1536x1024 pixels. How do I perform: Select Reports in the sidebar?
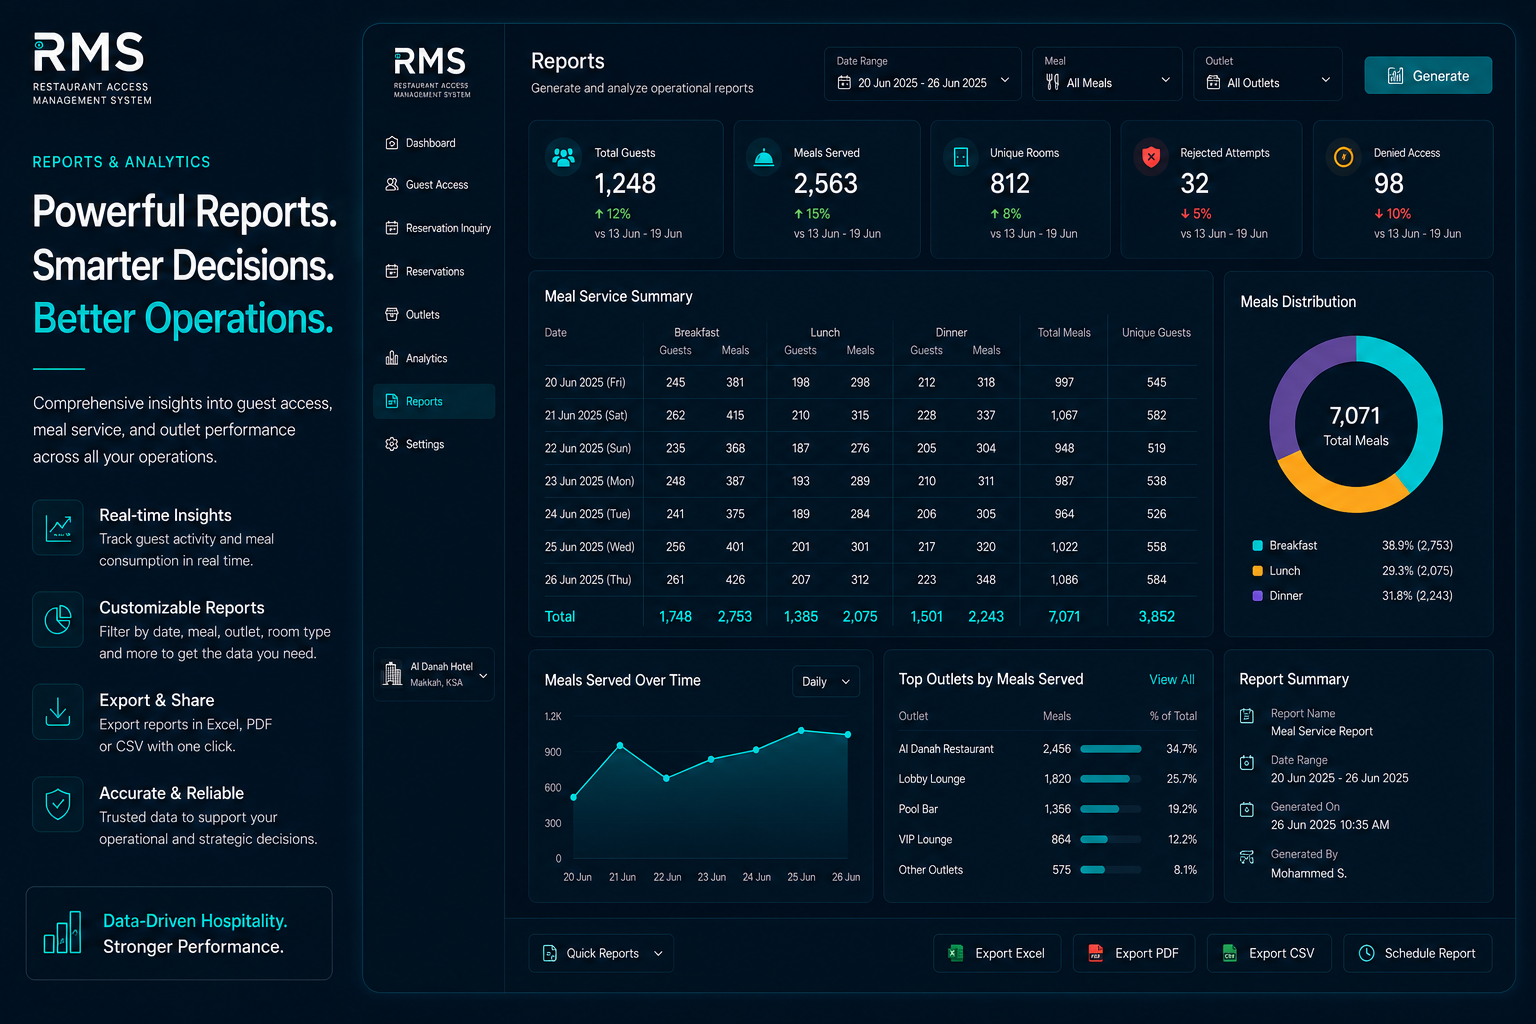[x=434, y=401]
